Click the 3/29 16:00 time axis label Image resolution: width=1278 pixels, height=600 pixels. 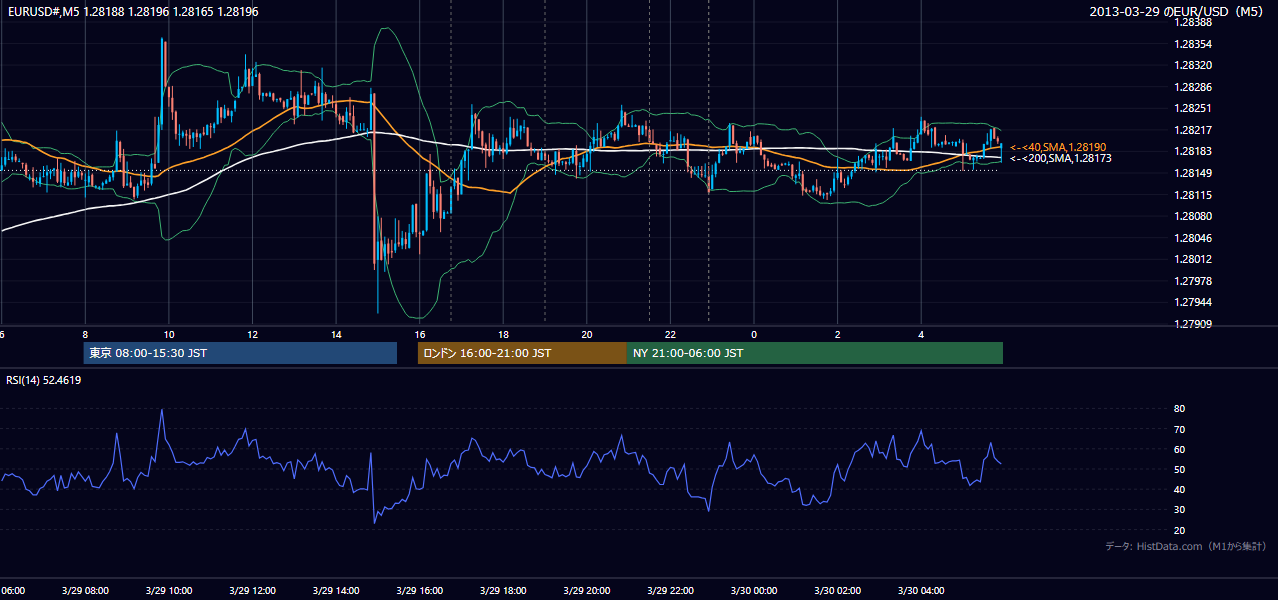click(x=420, y=591)
